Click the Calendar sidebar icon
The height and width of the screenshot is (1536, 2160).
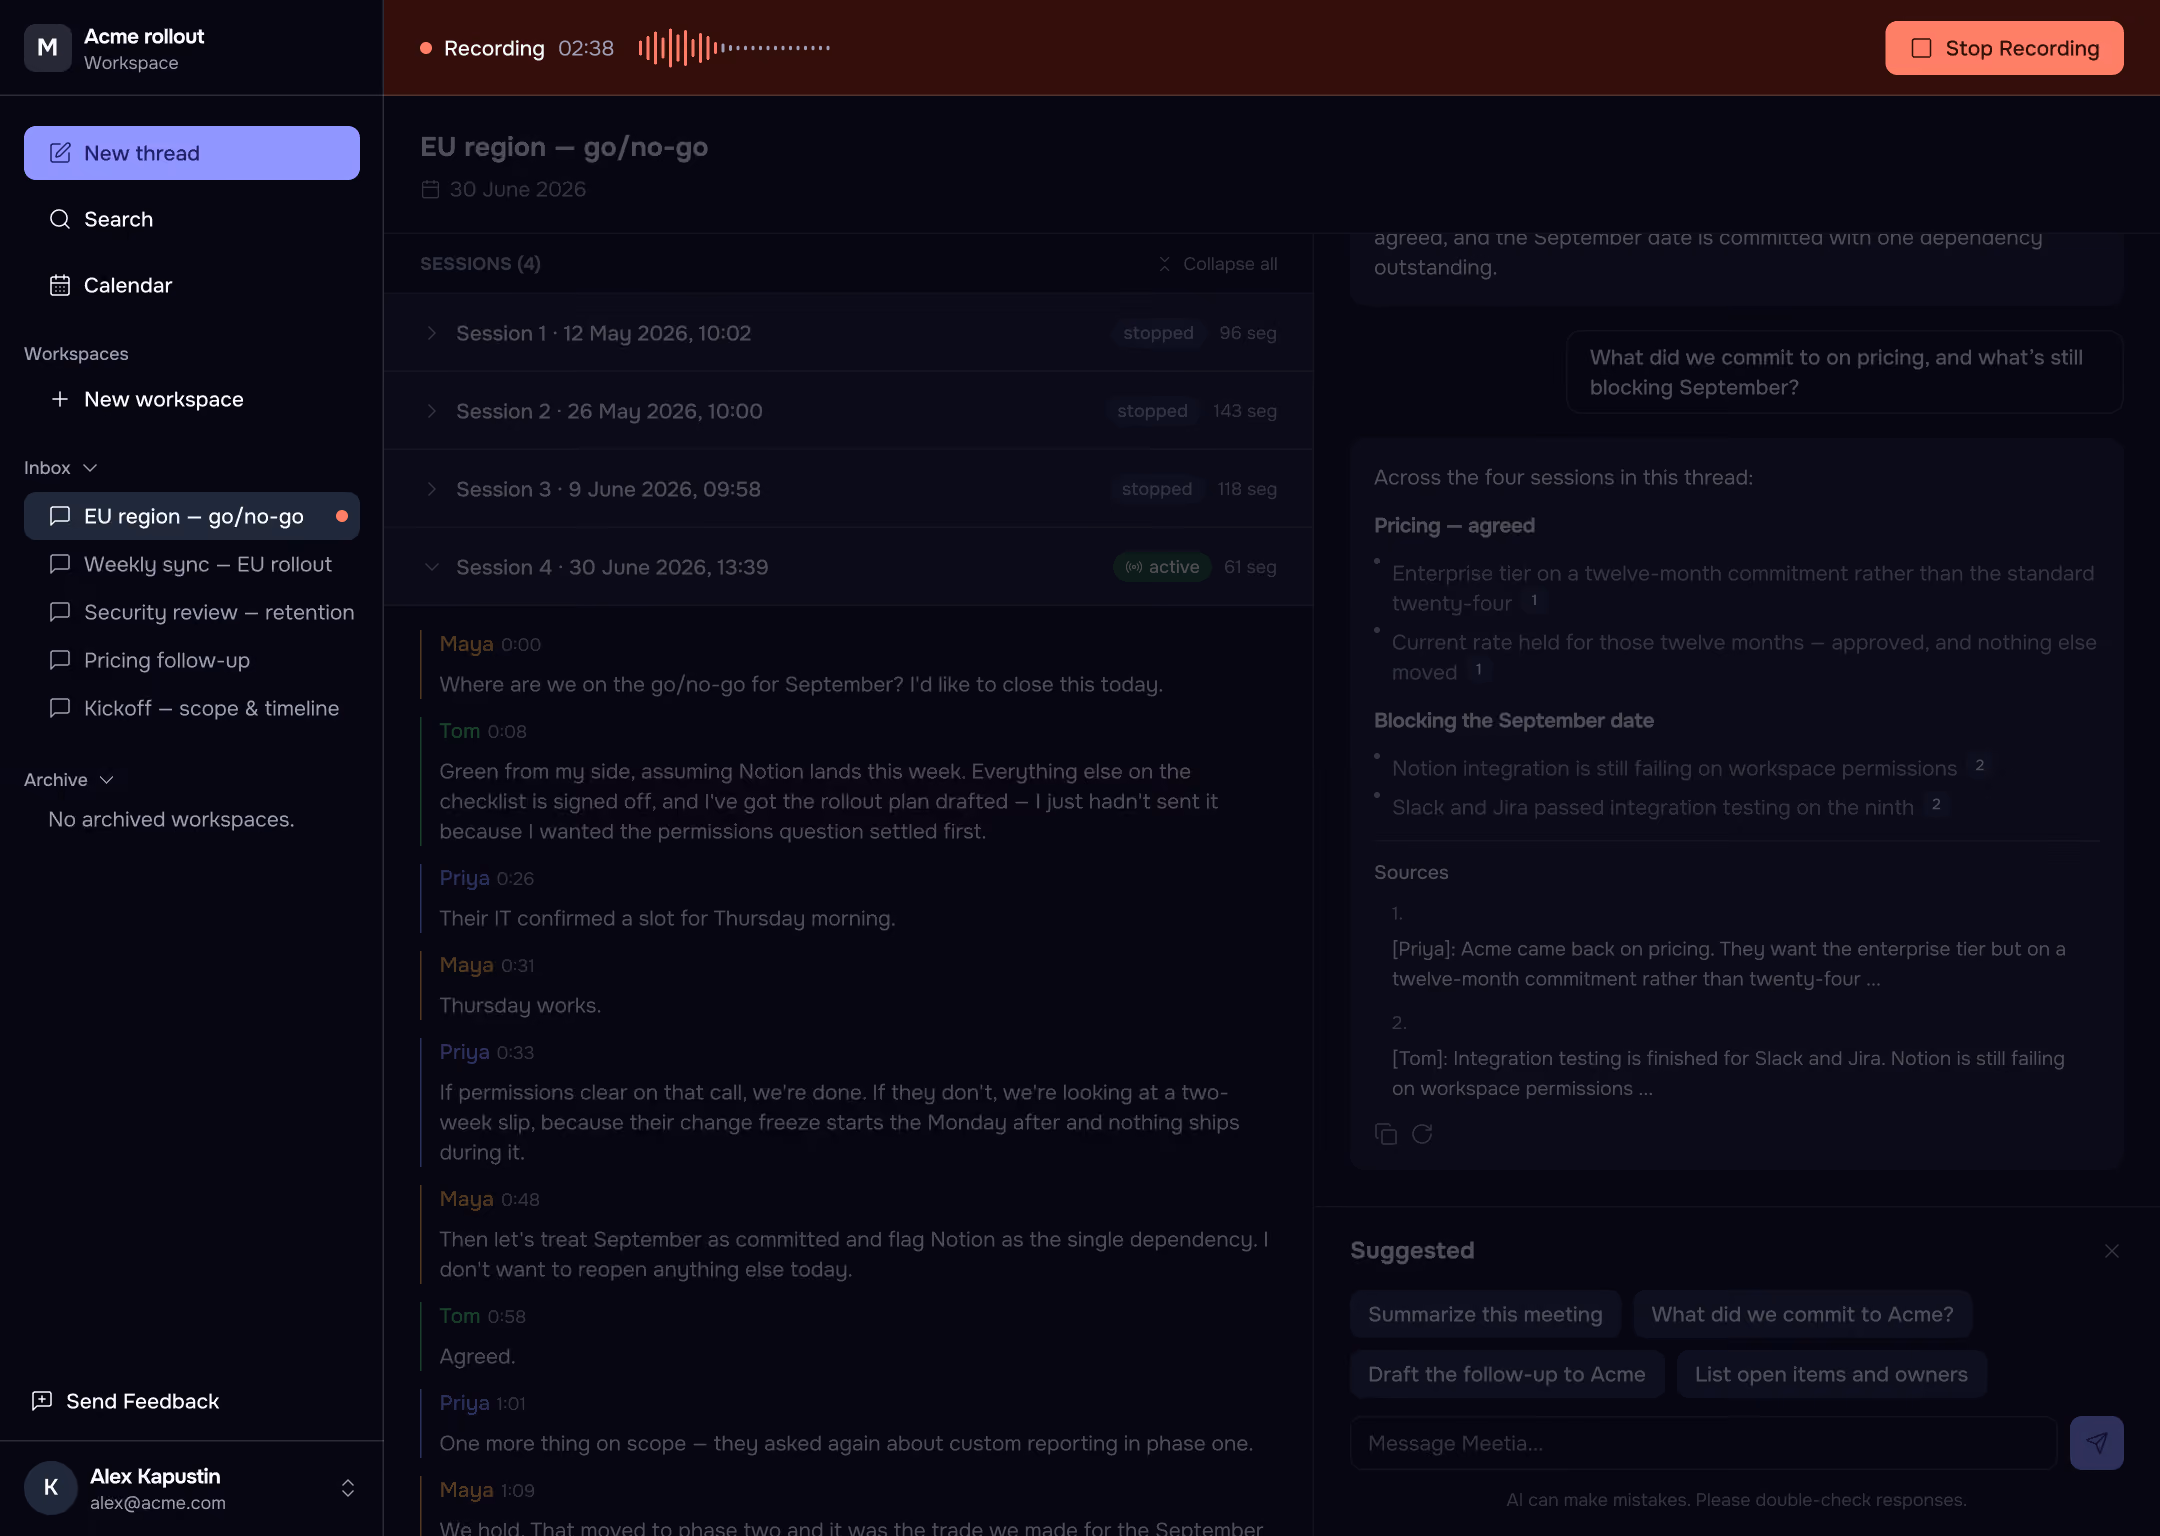[x=60, y=285]
